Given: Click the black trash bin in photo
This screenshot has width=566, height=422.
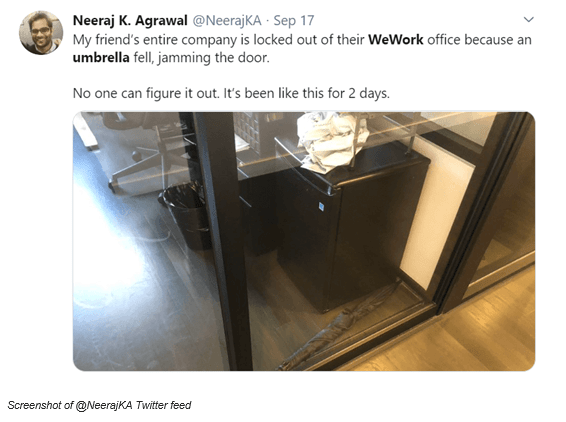Looking at the screenshot, I should pyautogui.click(x=188, y=217).
